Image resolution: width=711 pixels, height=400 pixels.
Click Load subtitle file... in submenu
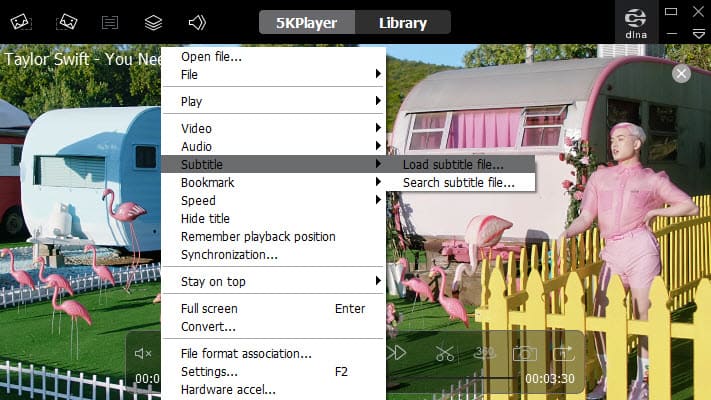[460, 164]
